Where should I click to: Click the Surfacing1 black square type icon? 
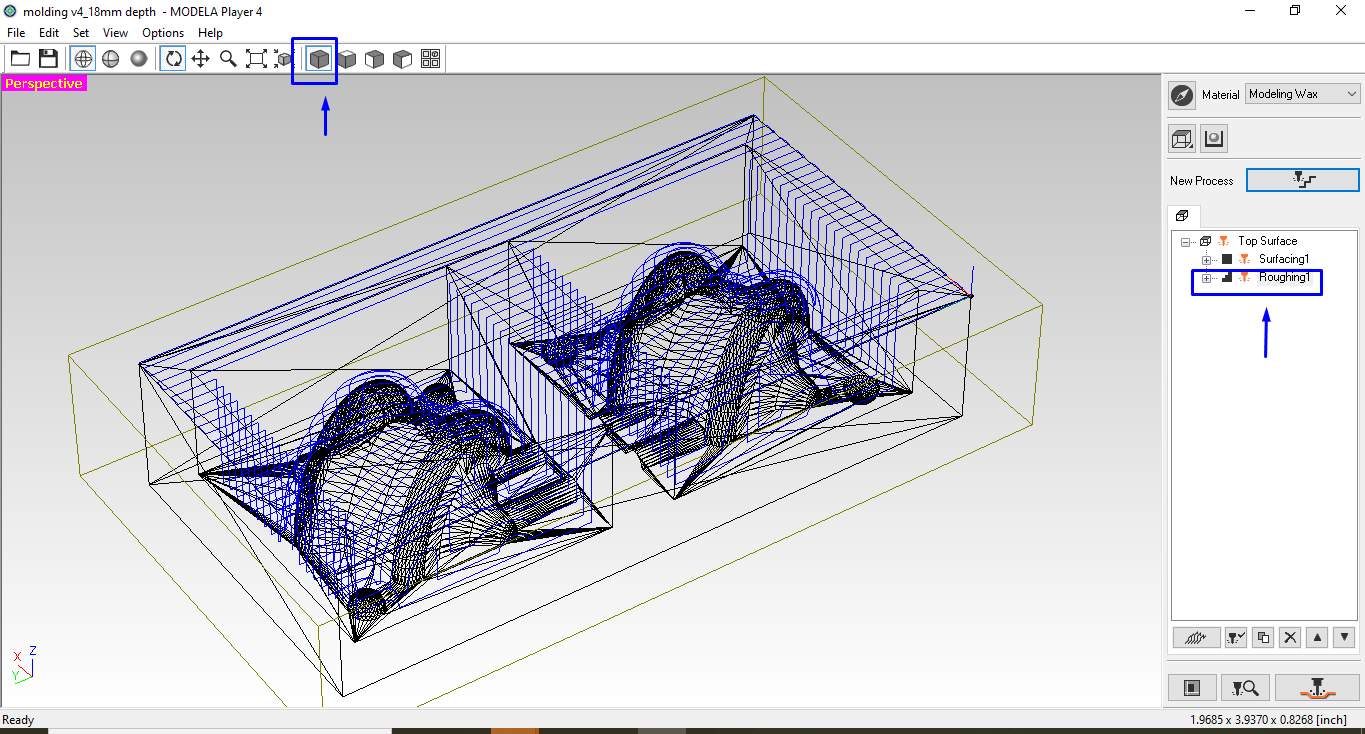(x=1227, y=260)
